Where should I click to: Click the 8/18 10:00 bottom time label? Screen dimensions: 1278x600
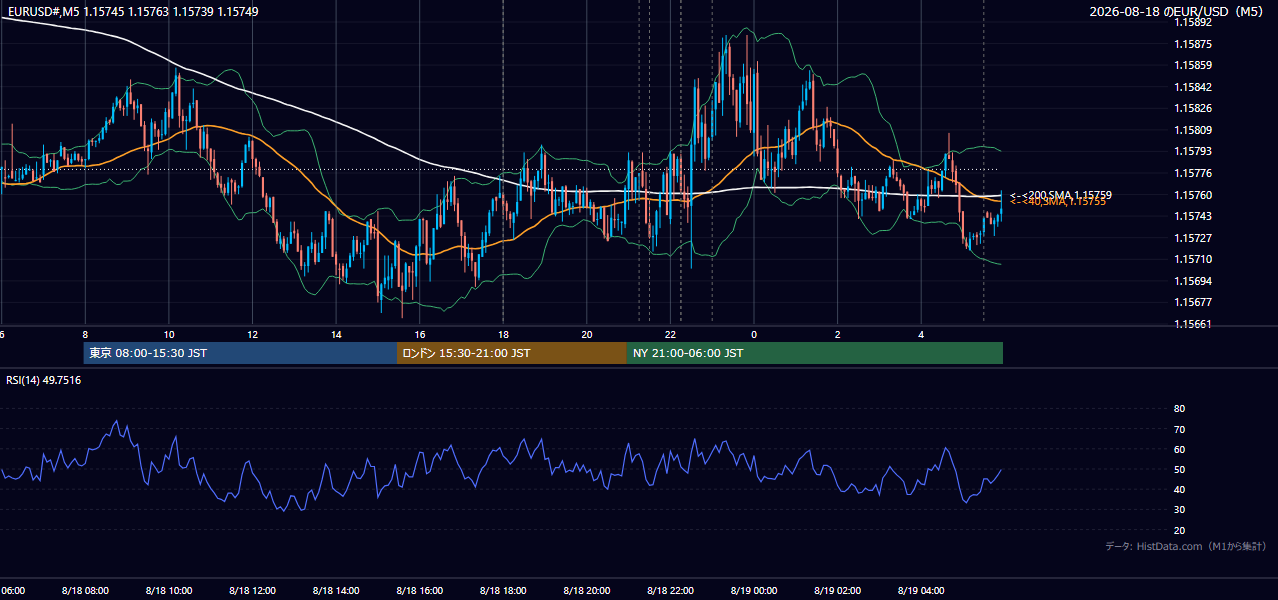tap(169, 591)
